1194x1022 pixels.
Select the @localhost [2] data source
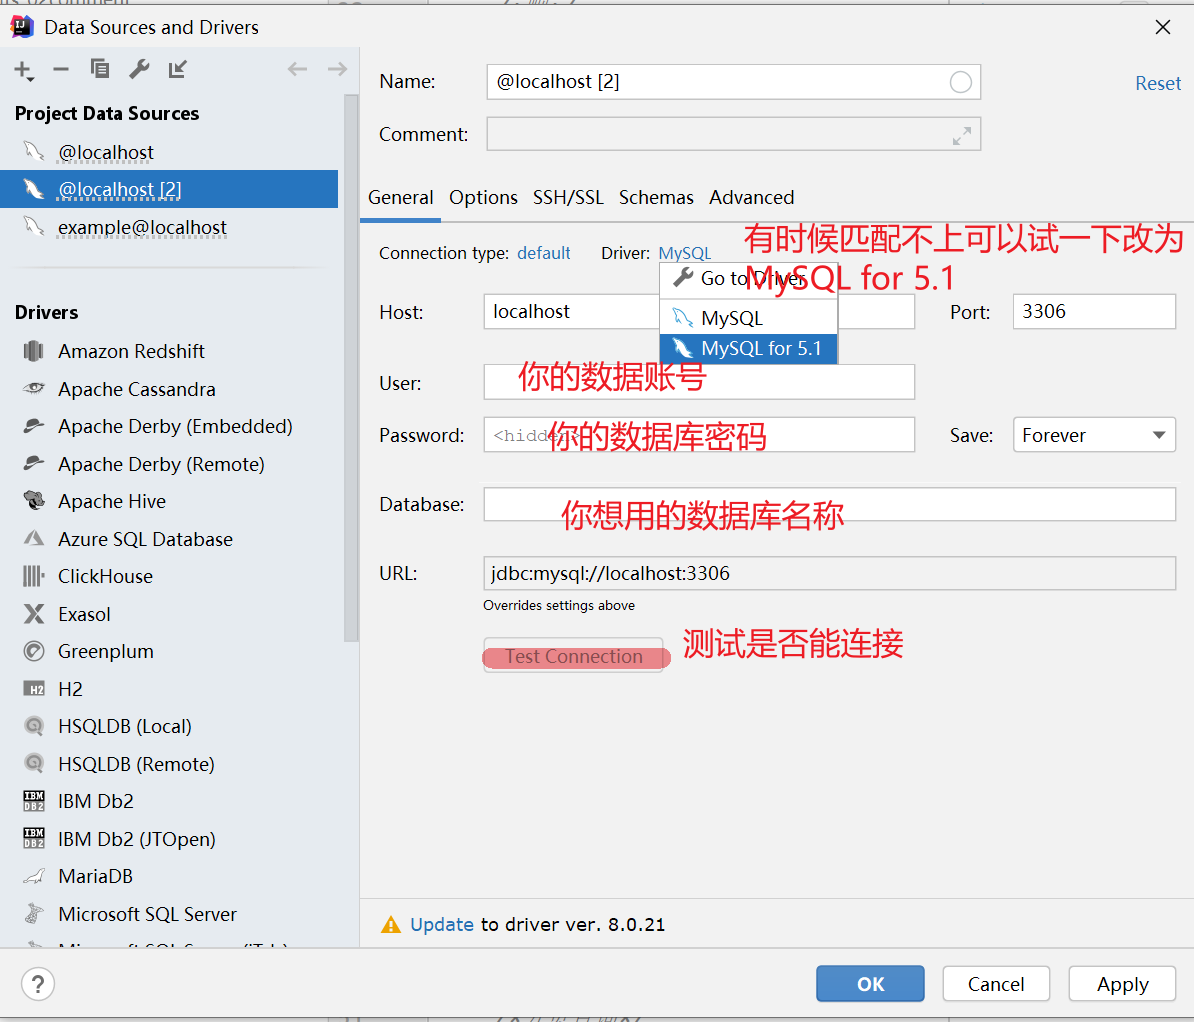169,189
